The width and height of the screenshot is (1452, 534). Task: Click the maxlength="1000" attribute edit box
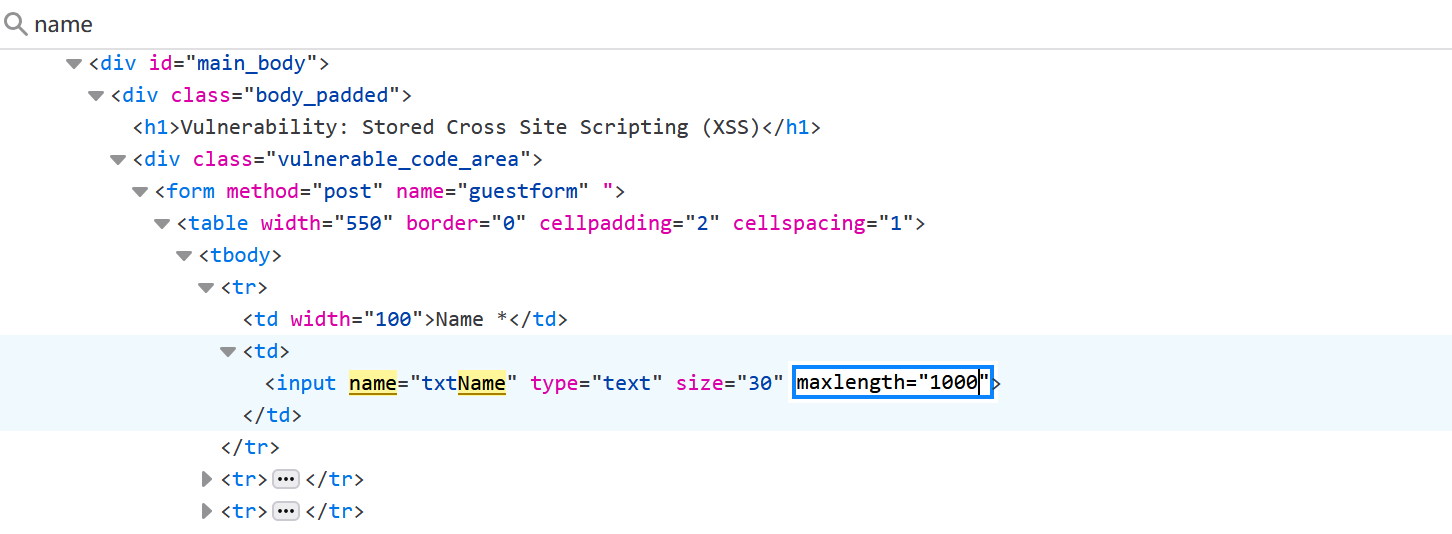click(892, 382)
